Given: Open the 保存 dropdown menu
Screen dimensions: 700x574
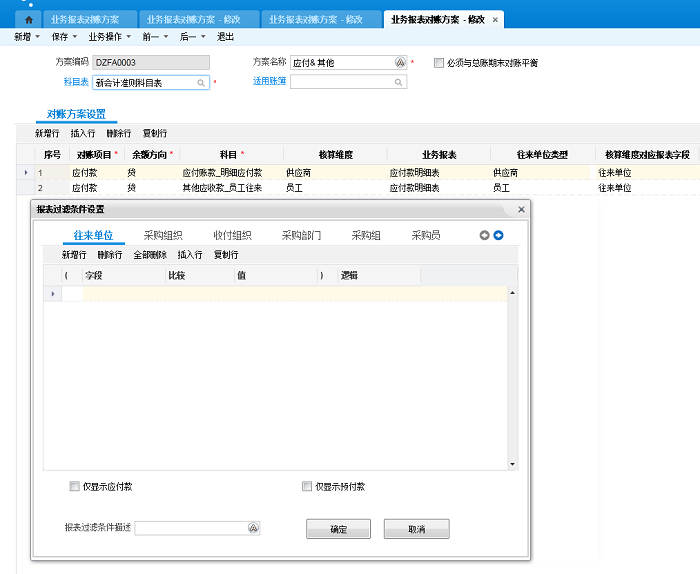Looking at the screenshot, I should (64, 36).
